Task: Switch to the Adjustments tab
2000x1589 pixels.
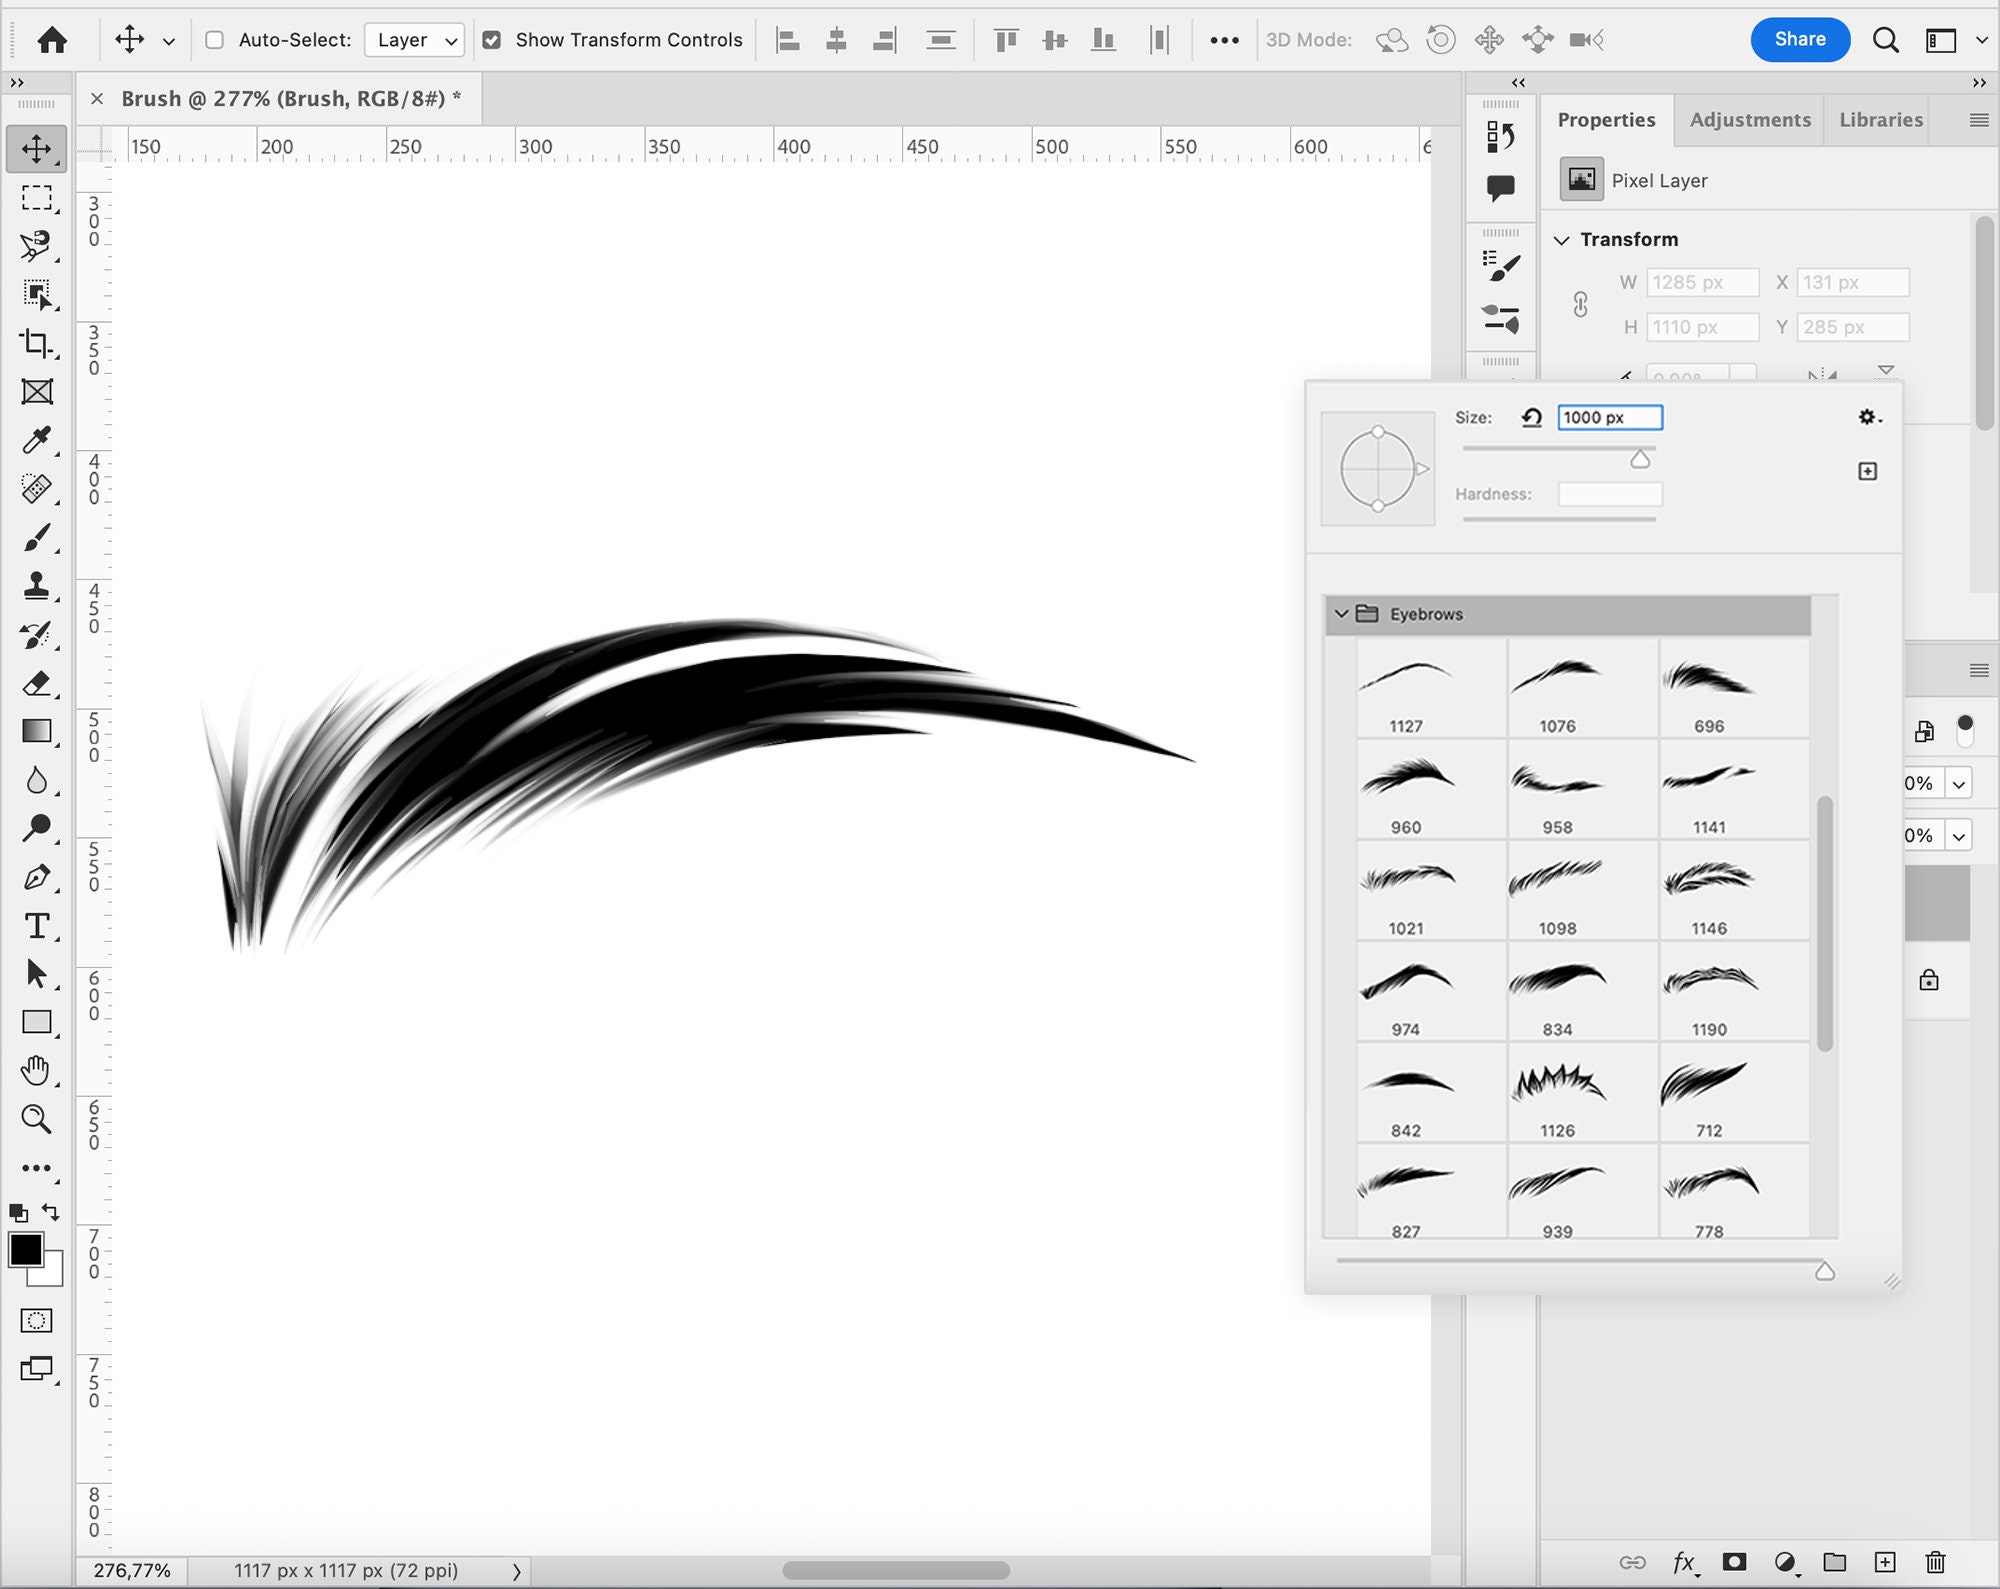Action: tap(1750, 119)
